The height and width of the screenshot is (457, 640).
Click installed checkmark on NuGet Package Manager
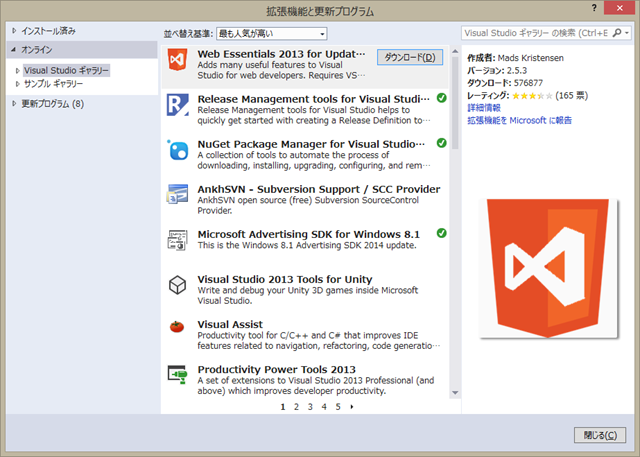pyautogui.click(x=441, y=143)
